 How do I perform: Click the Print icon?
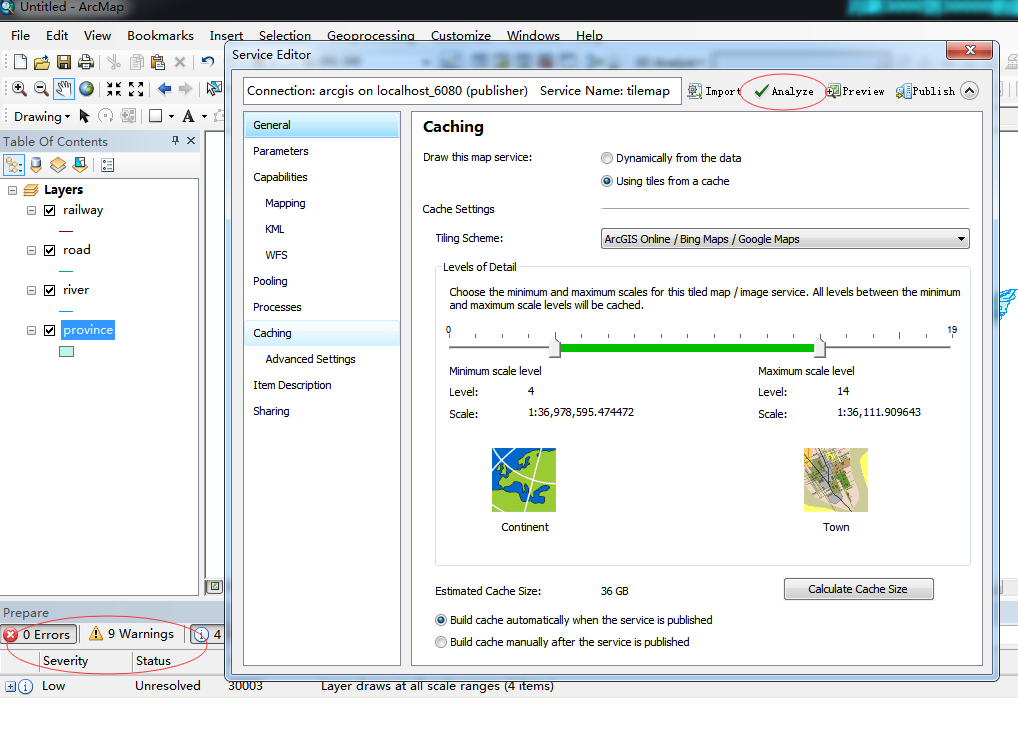pos(85,62)
